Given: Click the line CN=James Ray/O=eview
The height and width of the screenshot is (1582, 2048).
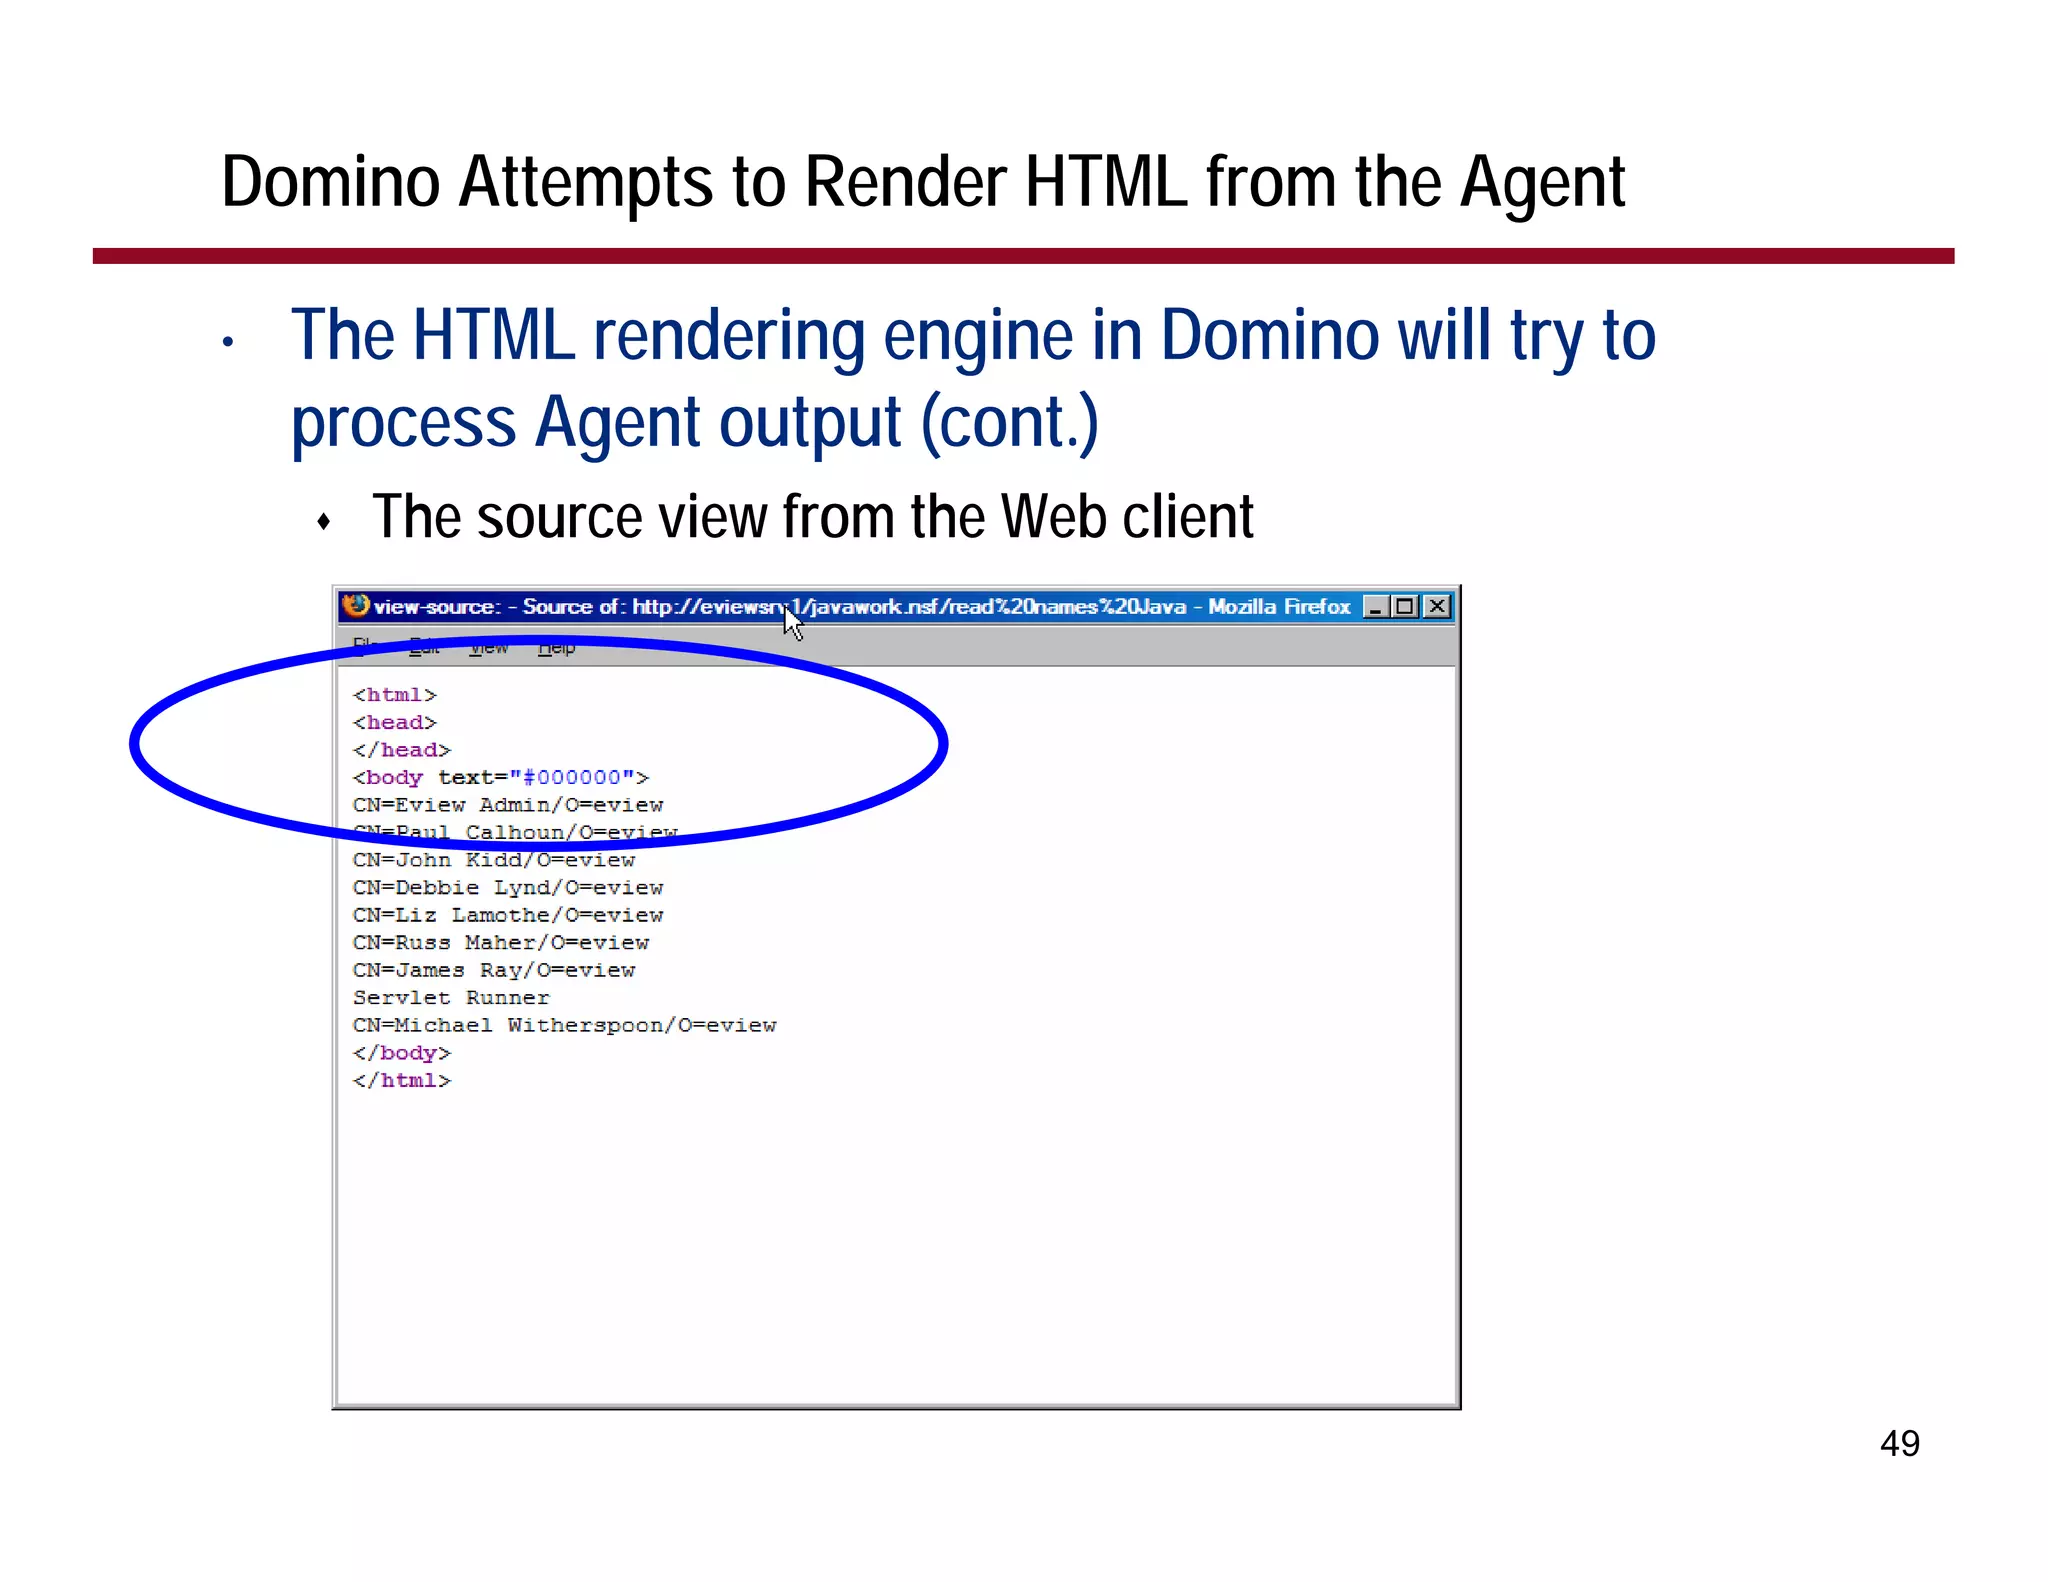Looking at the screenshot, I should (x=494, y=970).
